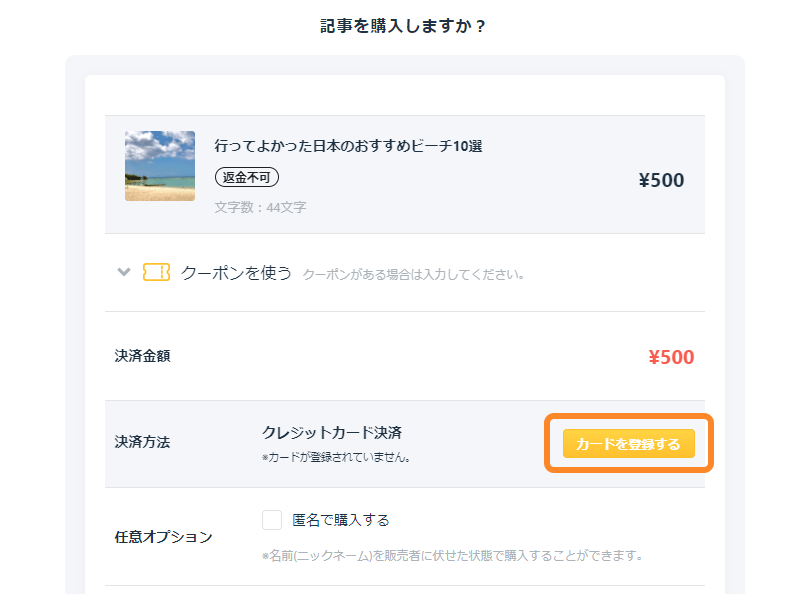812x594 pixels.
Task: Select the article title about beaches
Action: point(348,146)
